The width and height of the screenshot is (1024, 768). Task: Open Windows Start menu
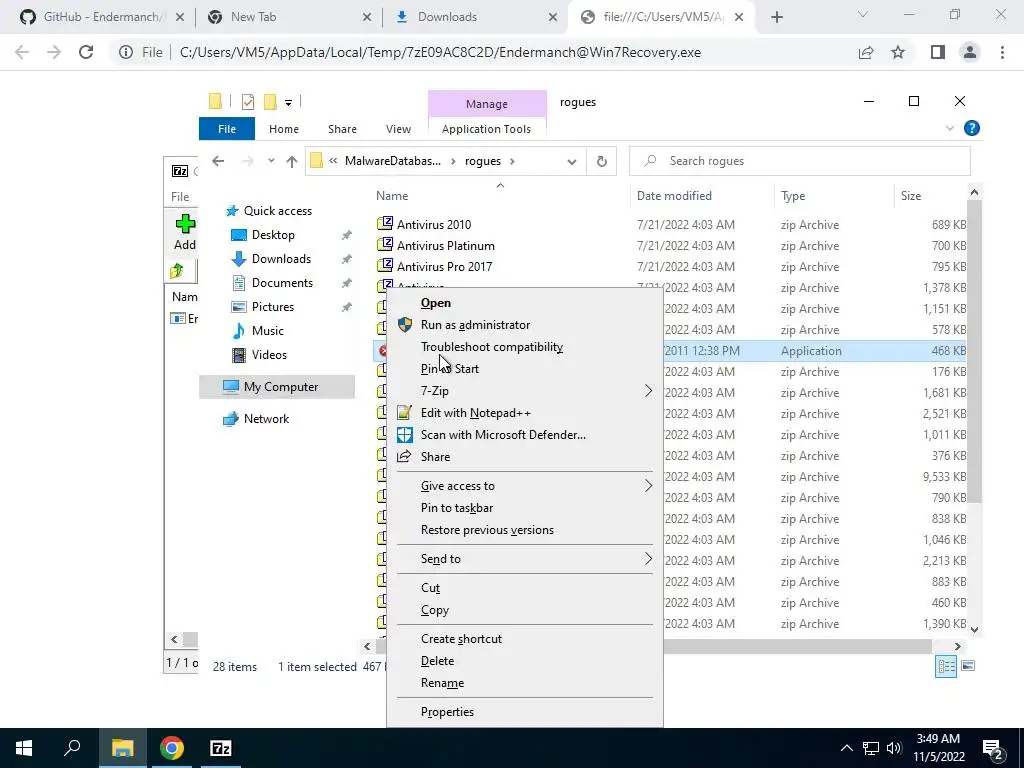click(24, 748)
